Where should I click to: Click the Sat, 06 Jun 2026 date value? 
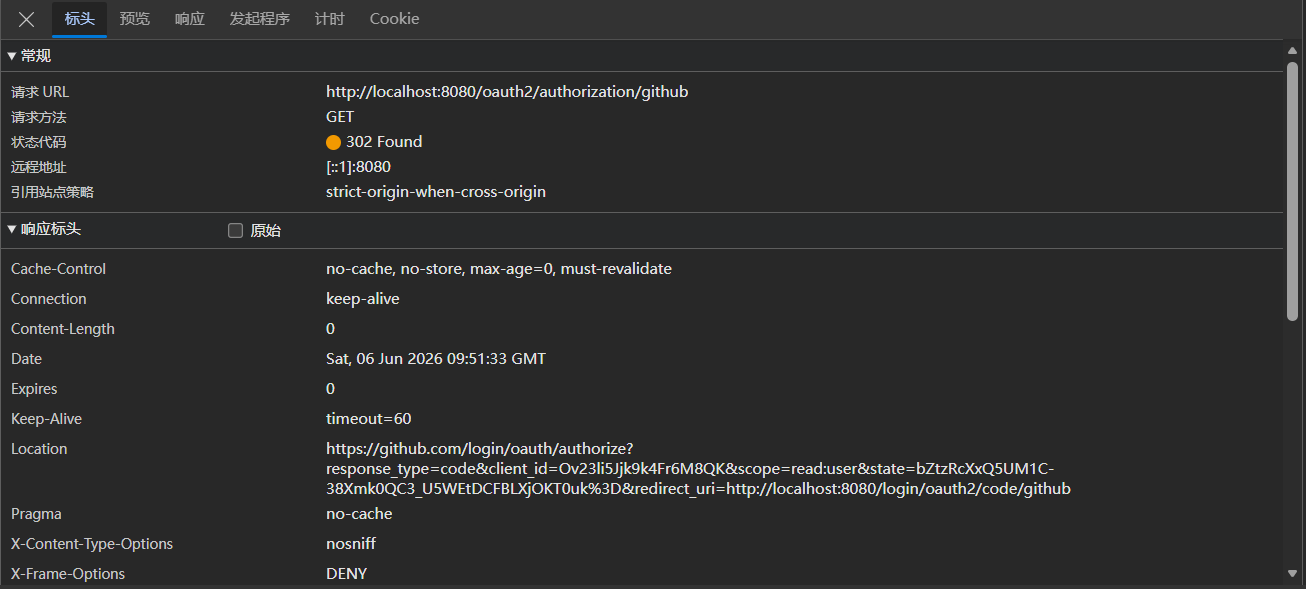tap(436, 359)
